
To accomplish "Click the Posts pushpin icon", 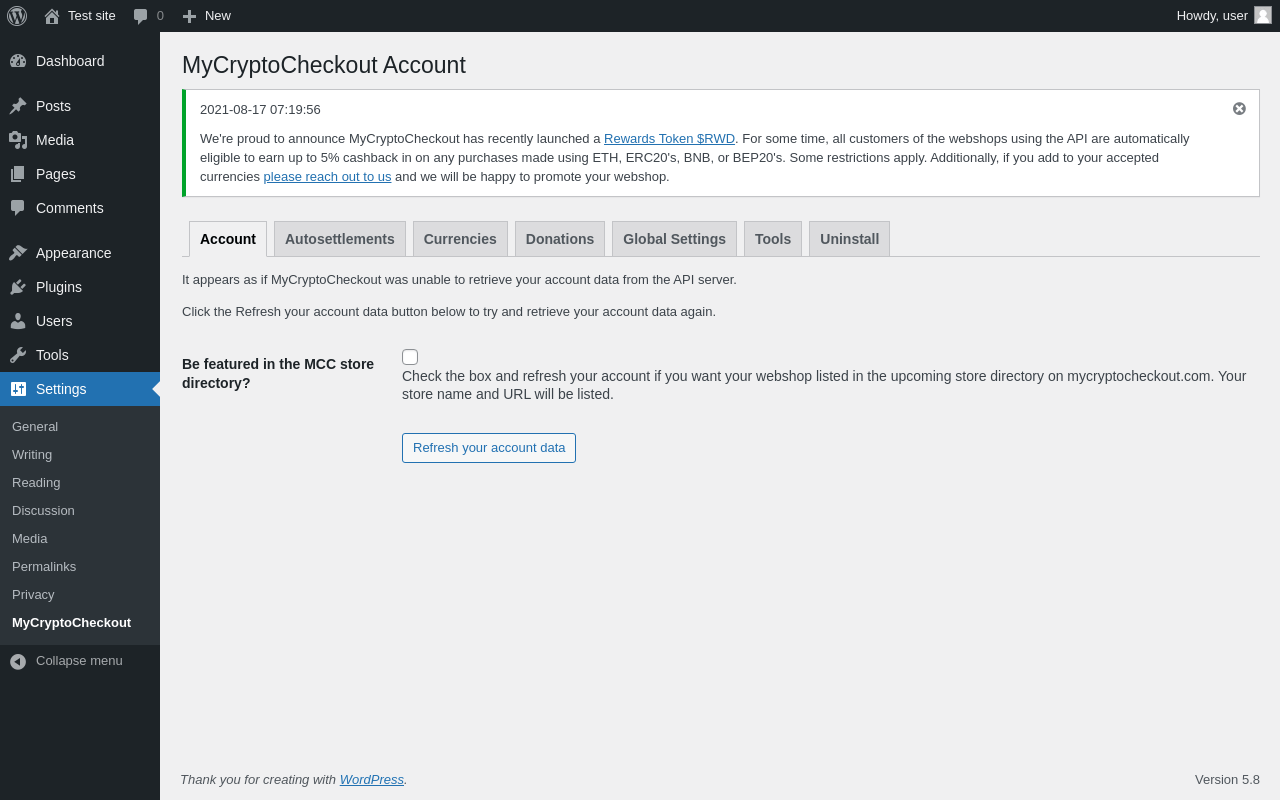I will click(x=18, y=106).
